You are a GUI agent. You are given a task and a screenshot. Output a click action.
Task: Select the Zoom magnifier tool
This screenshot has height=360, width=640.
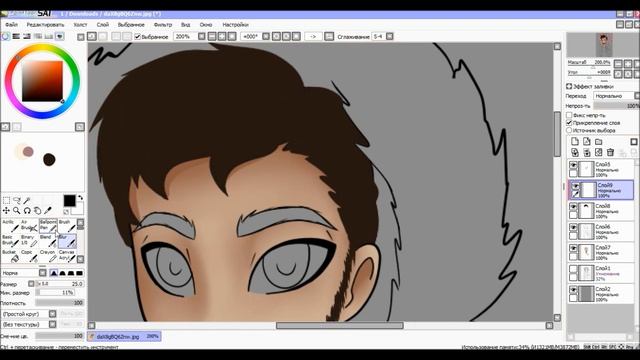tap(17, 211)
